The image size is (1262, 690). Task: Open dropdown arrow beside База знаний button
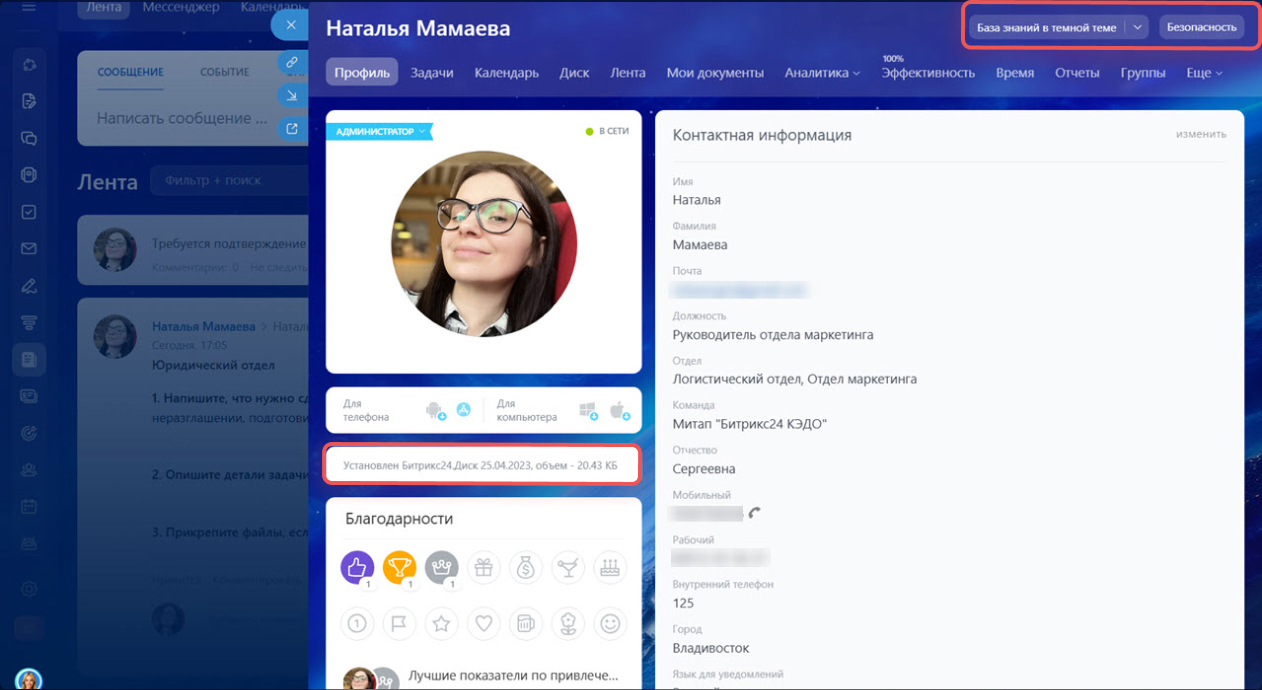pyautogui.click(x=1137, y=28)
